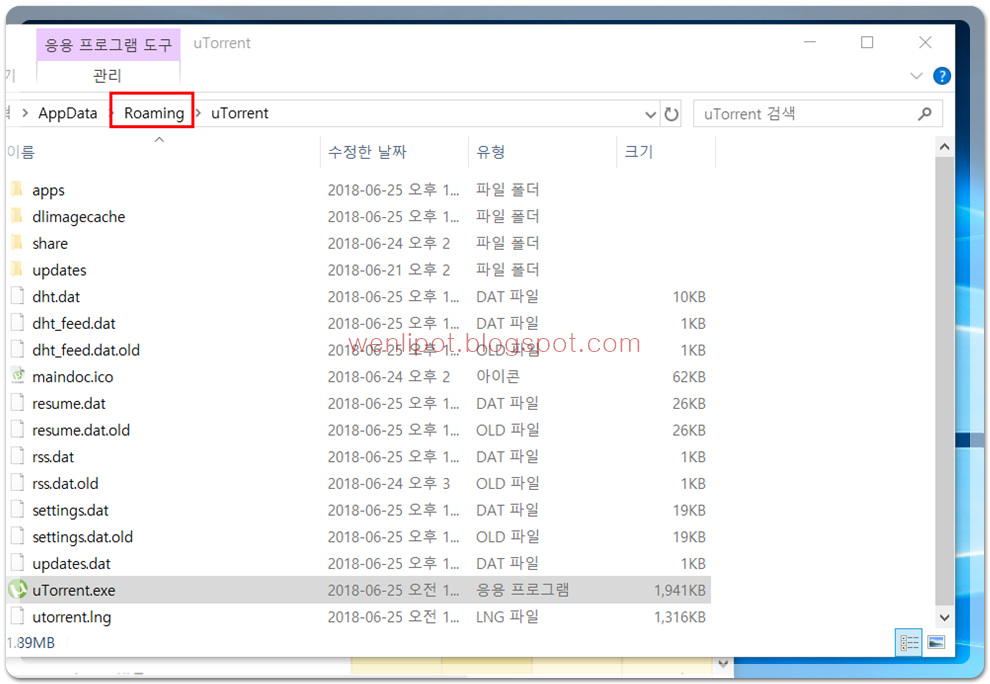Switch to details view layout icon
Screen dimensions: 990x684
click(909, 642)
